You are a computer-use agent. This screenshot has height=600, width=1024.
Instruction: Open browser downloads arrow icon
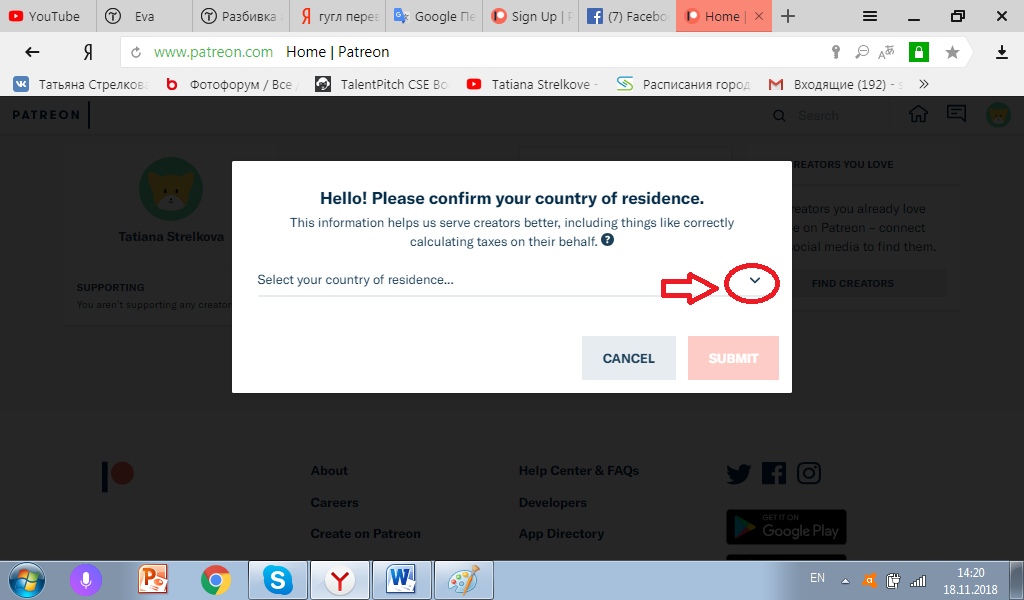(x=1002, y=52)
